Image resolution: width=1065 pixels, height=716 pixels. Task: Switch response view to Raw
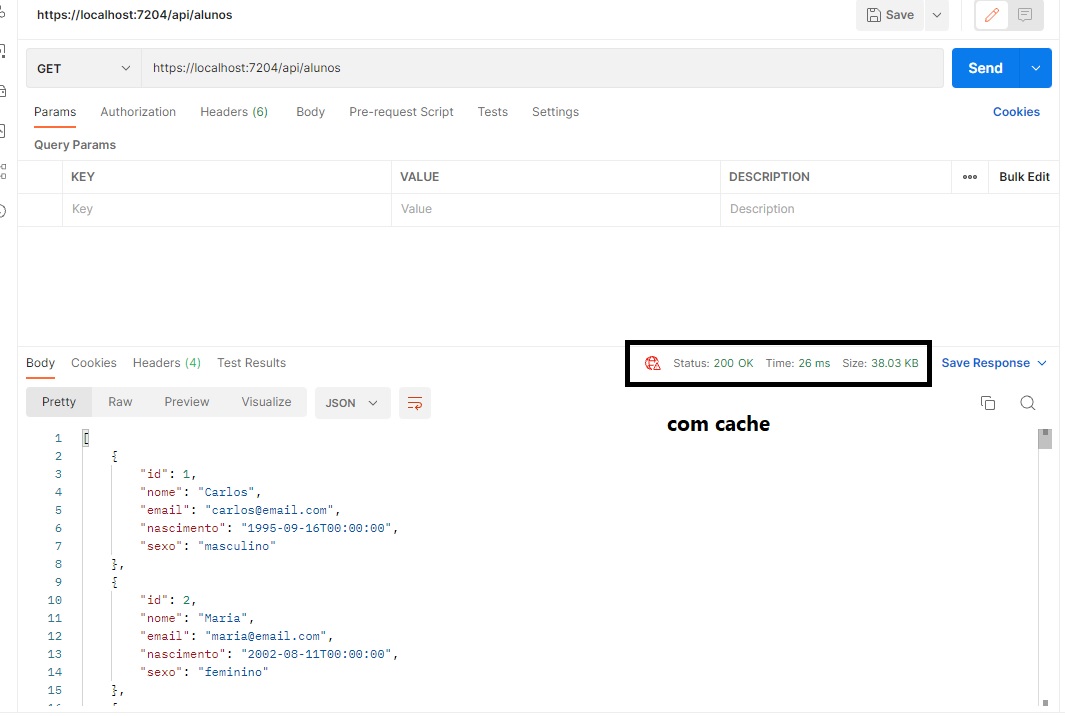(119, 401)
